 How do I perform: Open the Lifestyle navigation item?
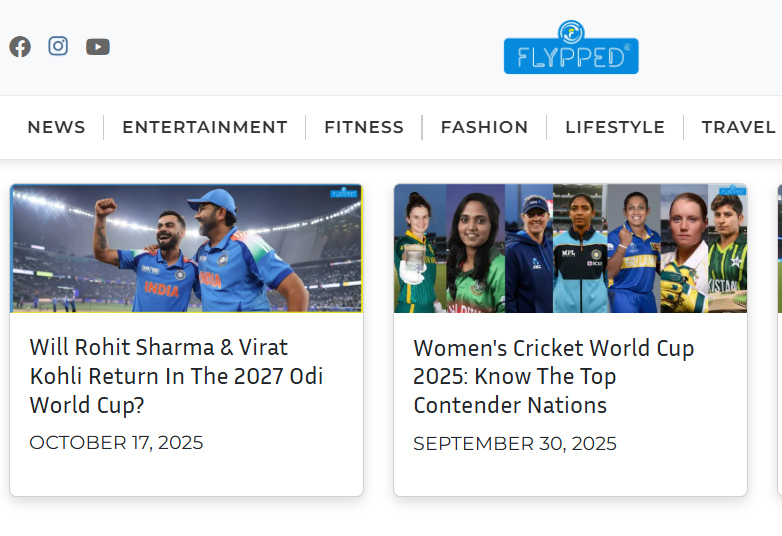615,127
